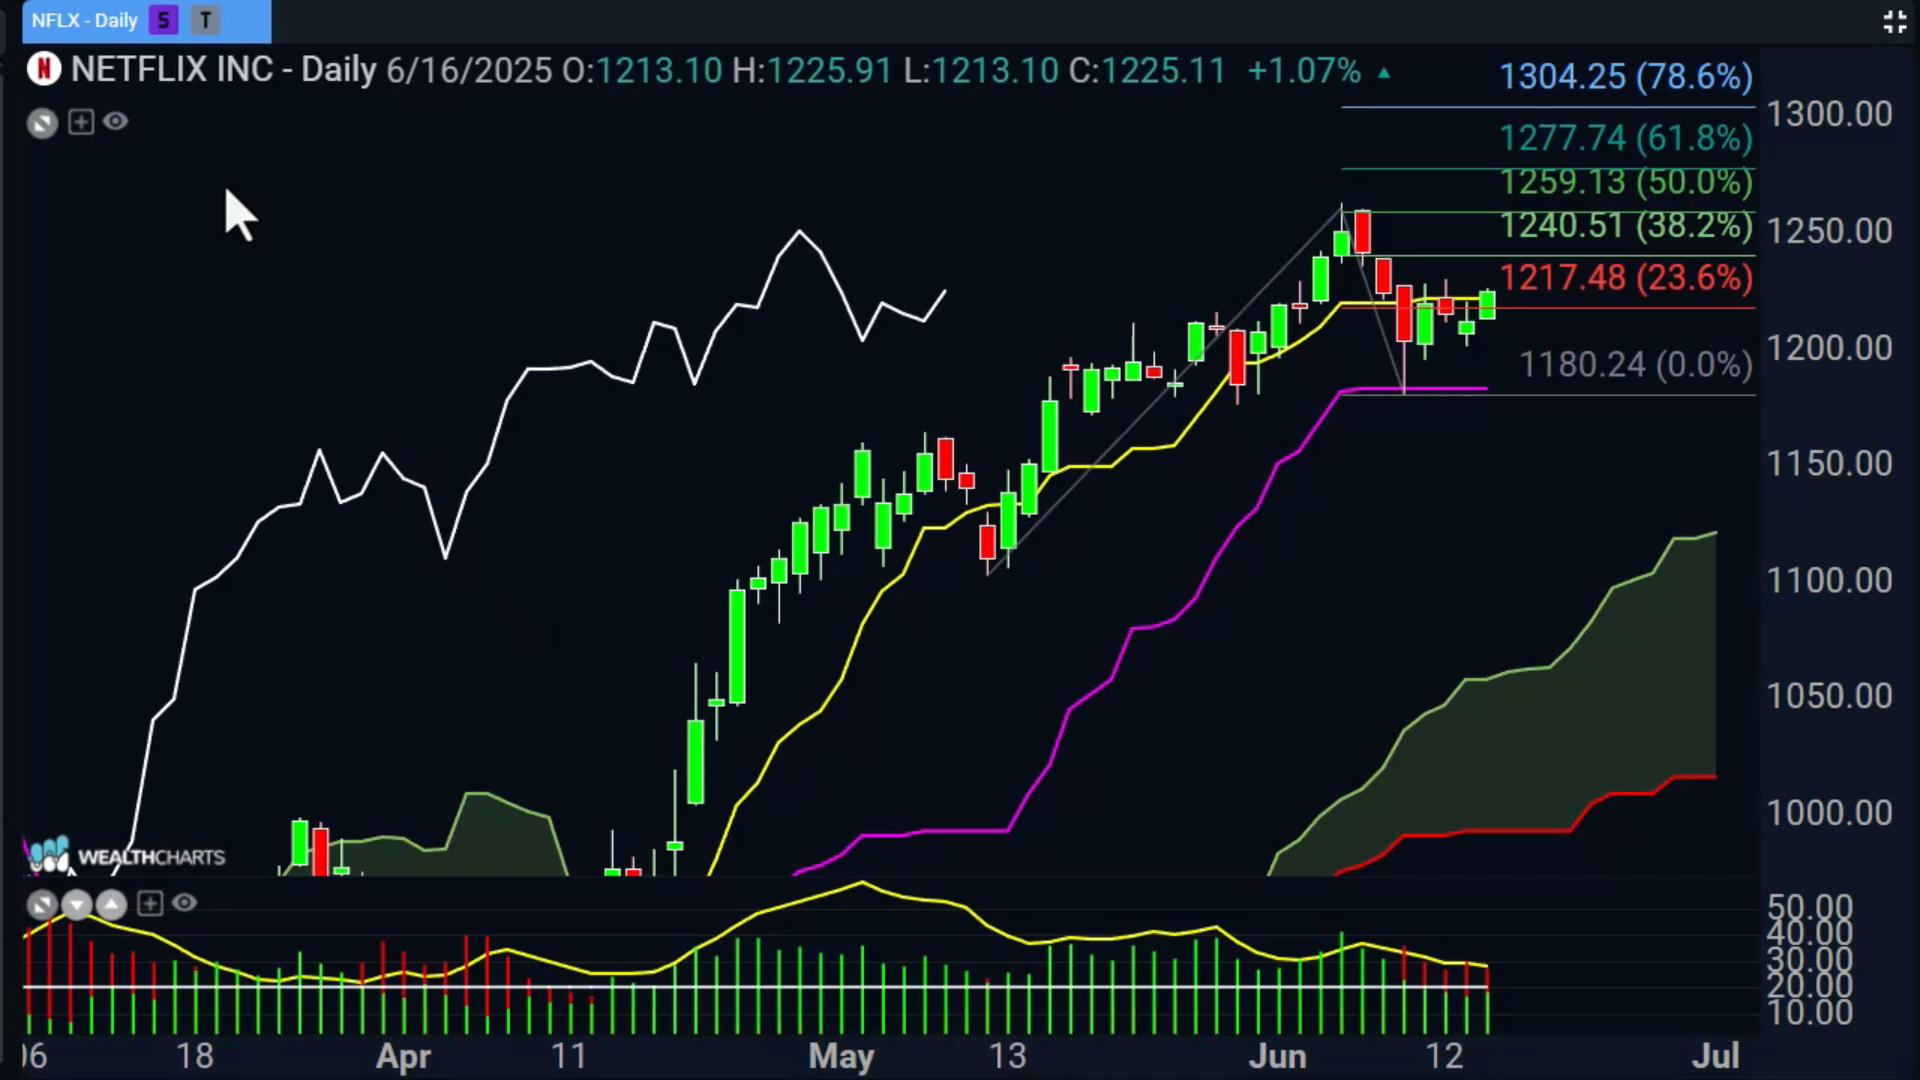Screen dimensions: 1920x1080
Task: Click the Netflix logo icon
Action: click(x=44, y=69)
